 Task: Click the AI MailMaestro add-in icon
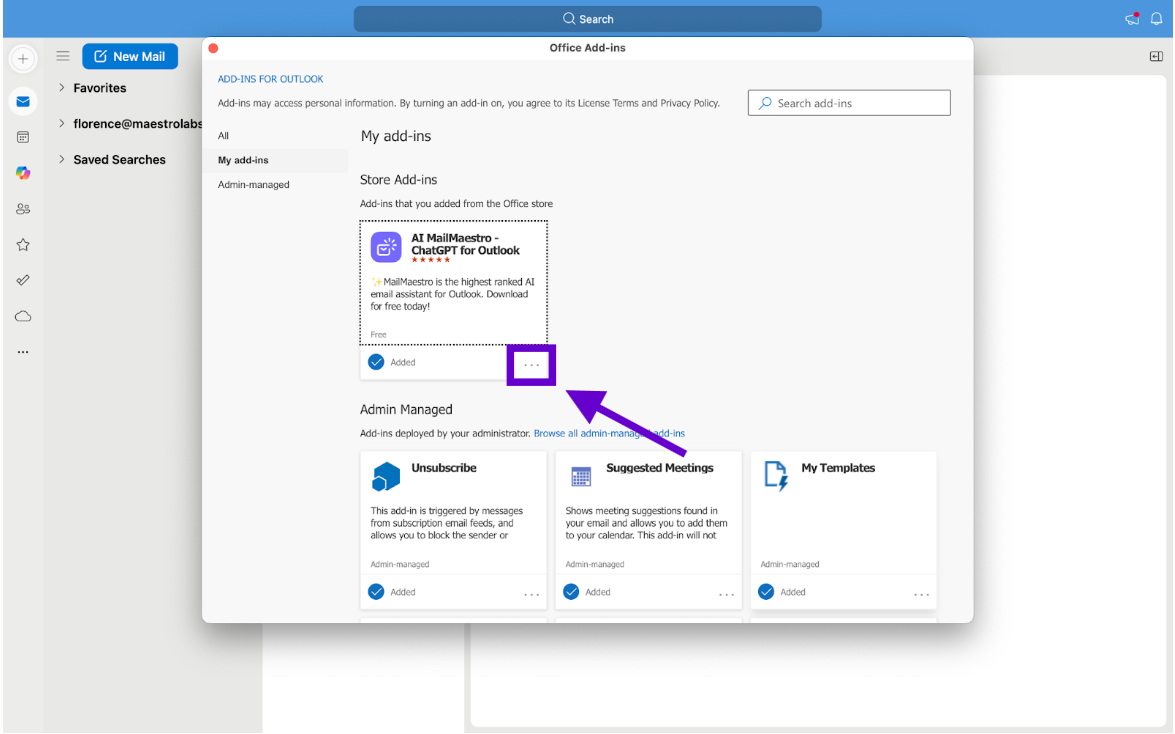point(386,247)
